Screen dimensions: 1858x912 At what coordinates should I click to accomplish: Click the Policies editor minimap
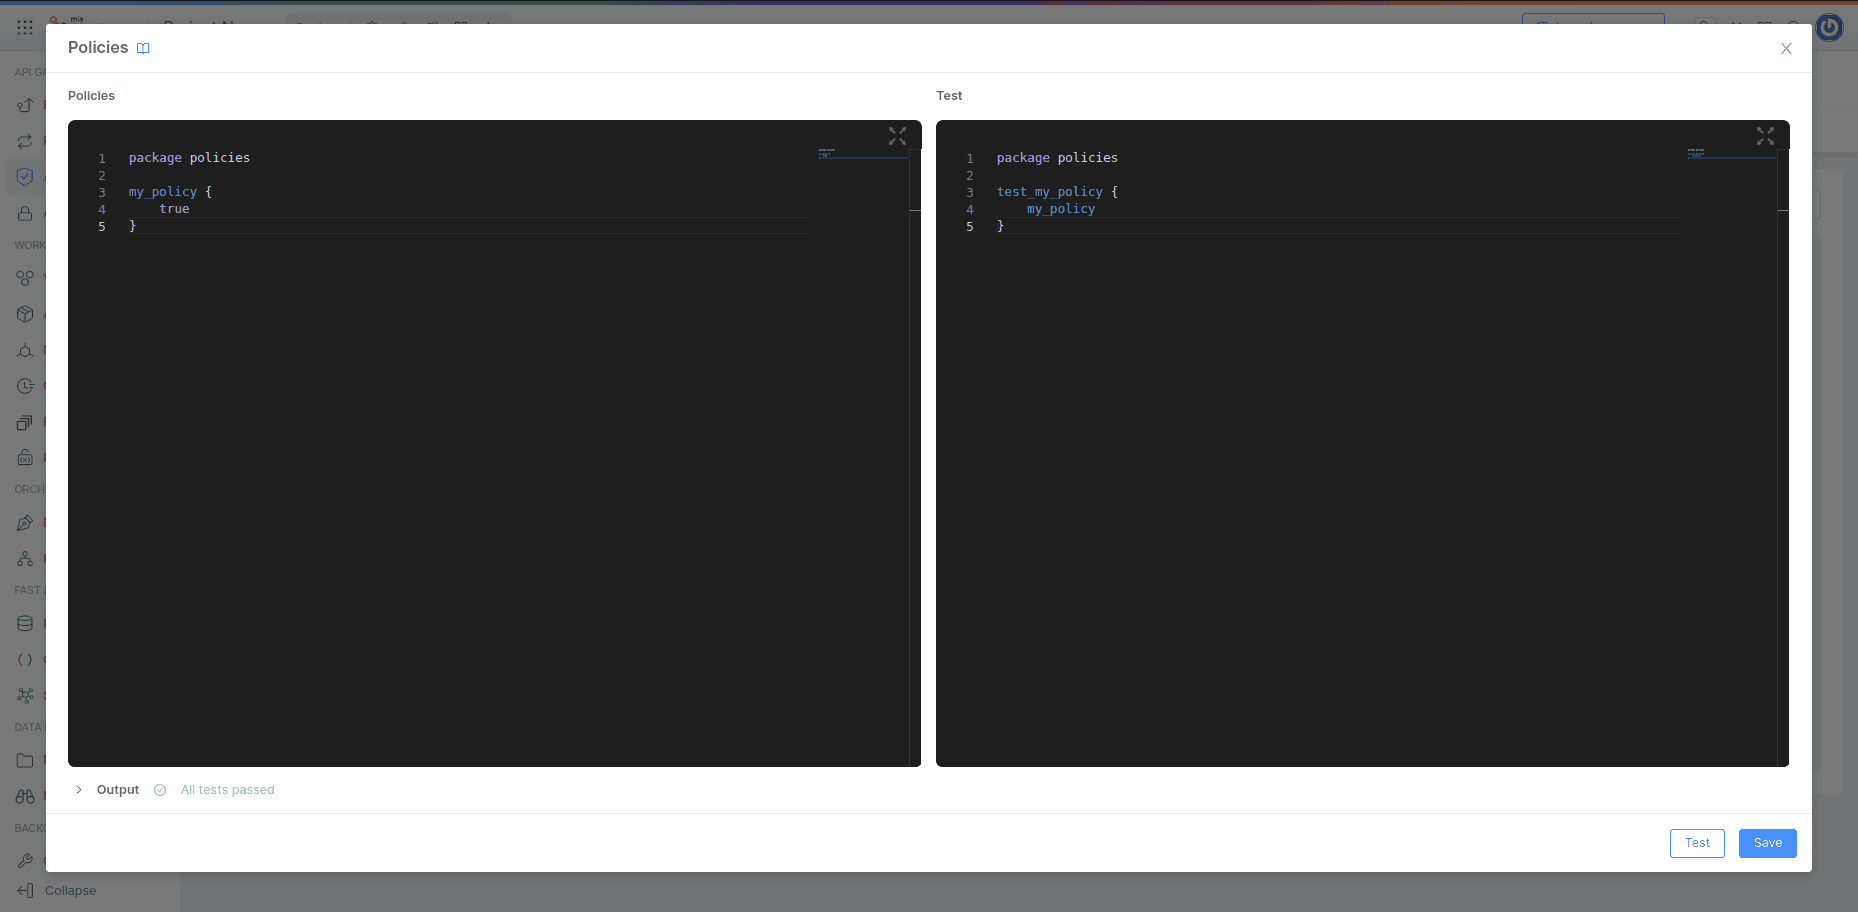pos(863,154)
